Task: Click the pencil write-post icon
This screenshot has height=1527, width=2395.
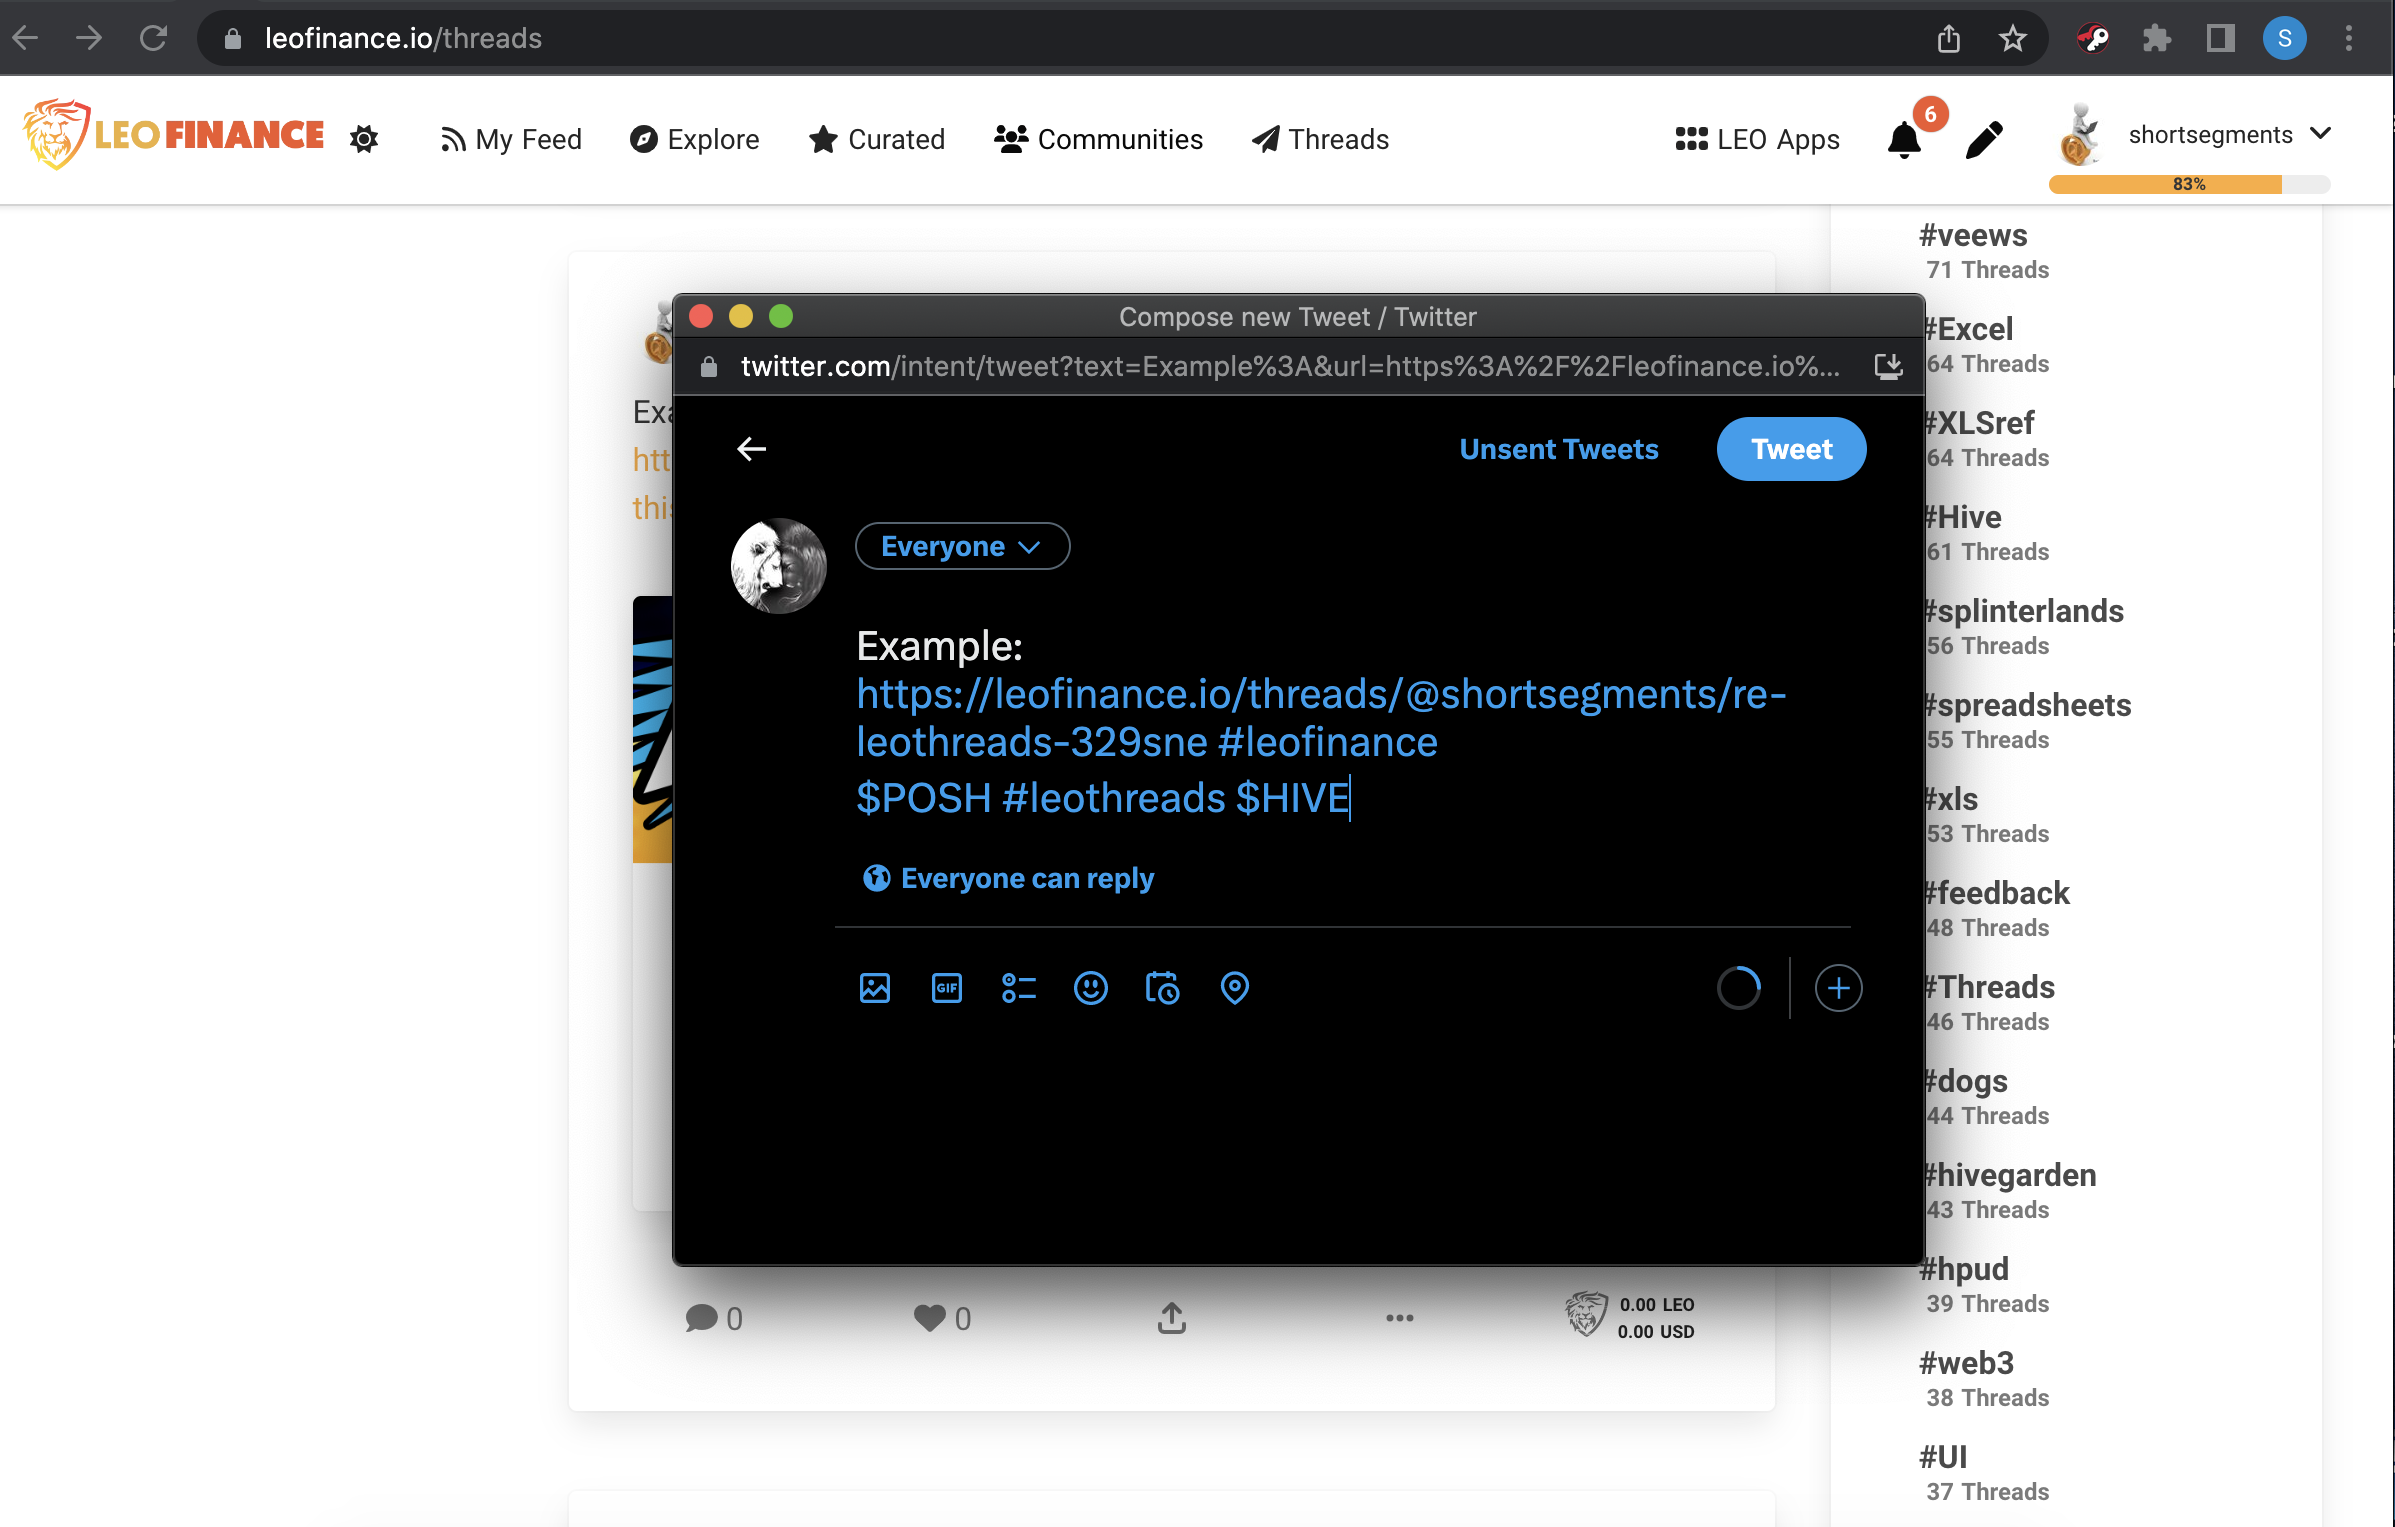Action: (x=1984, y=139)
